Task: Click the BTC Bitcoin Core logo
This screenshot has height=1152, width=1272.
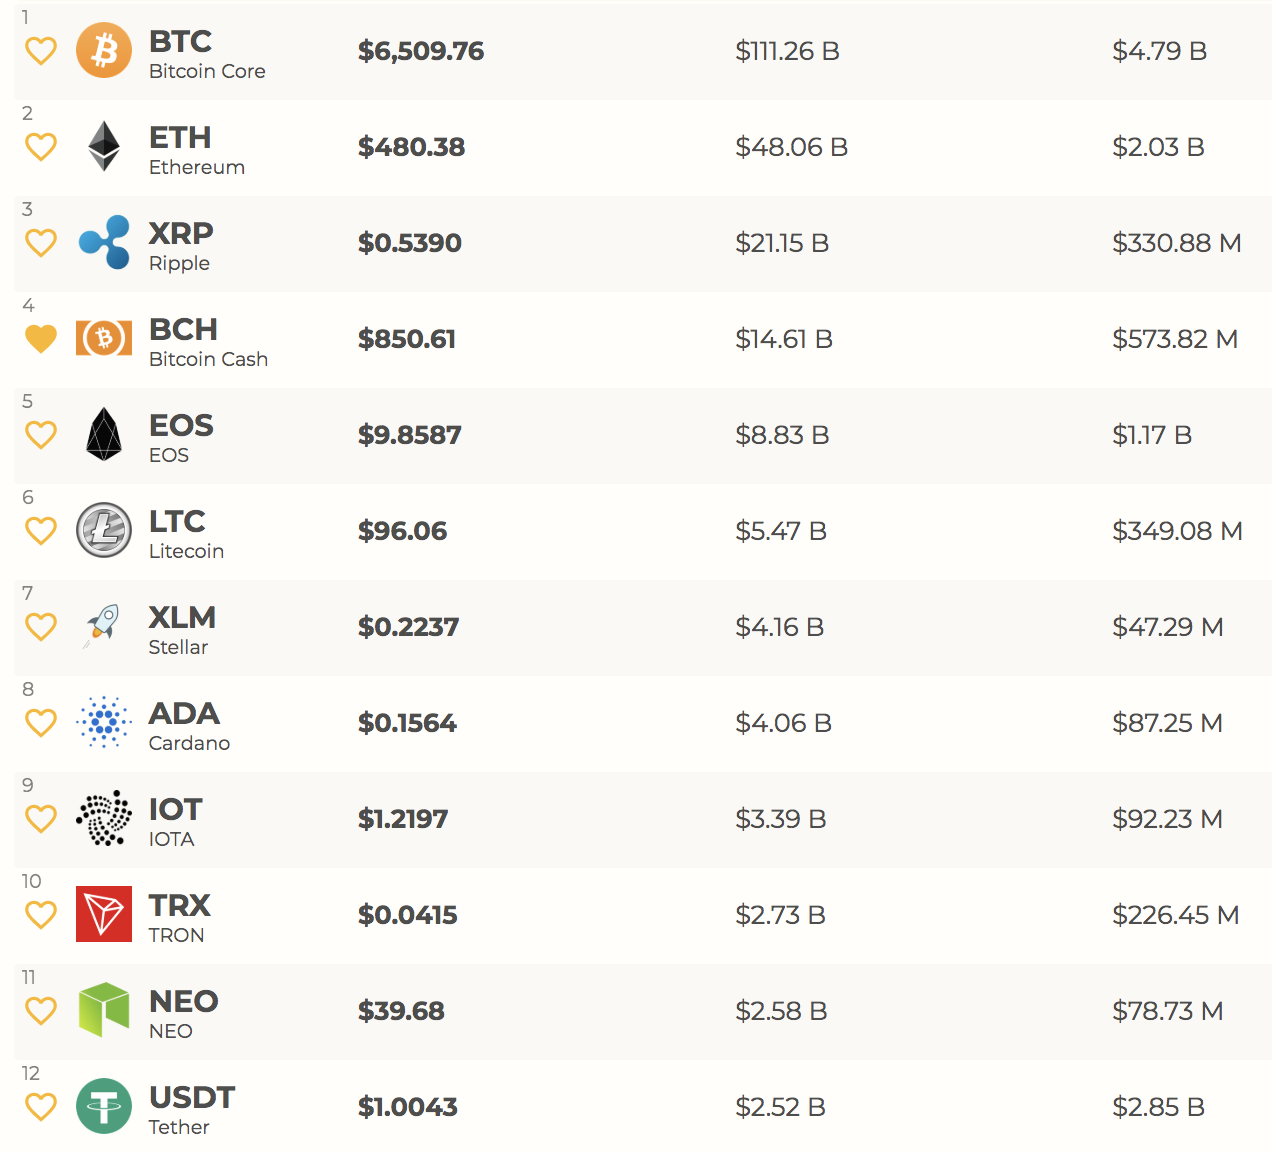Action: pyautogui.click(x=103, y=50)
